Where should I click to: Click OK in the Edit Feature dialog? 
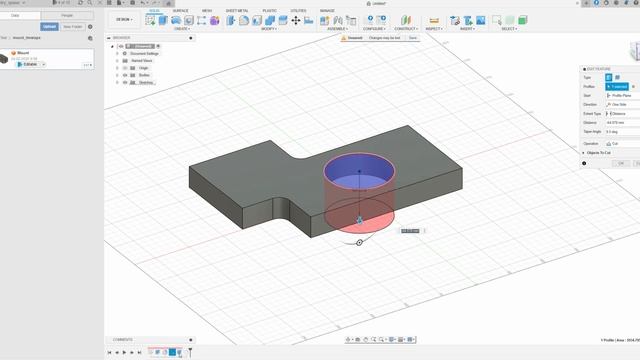point(621,163)
